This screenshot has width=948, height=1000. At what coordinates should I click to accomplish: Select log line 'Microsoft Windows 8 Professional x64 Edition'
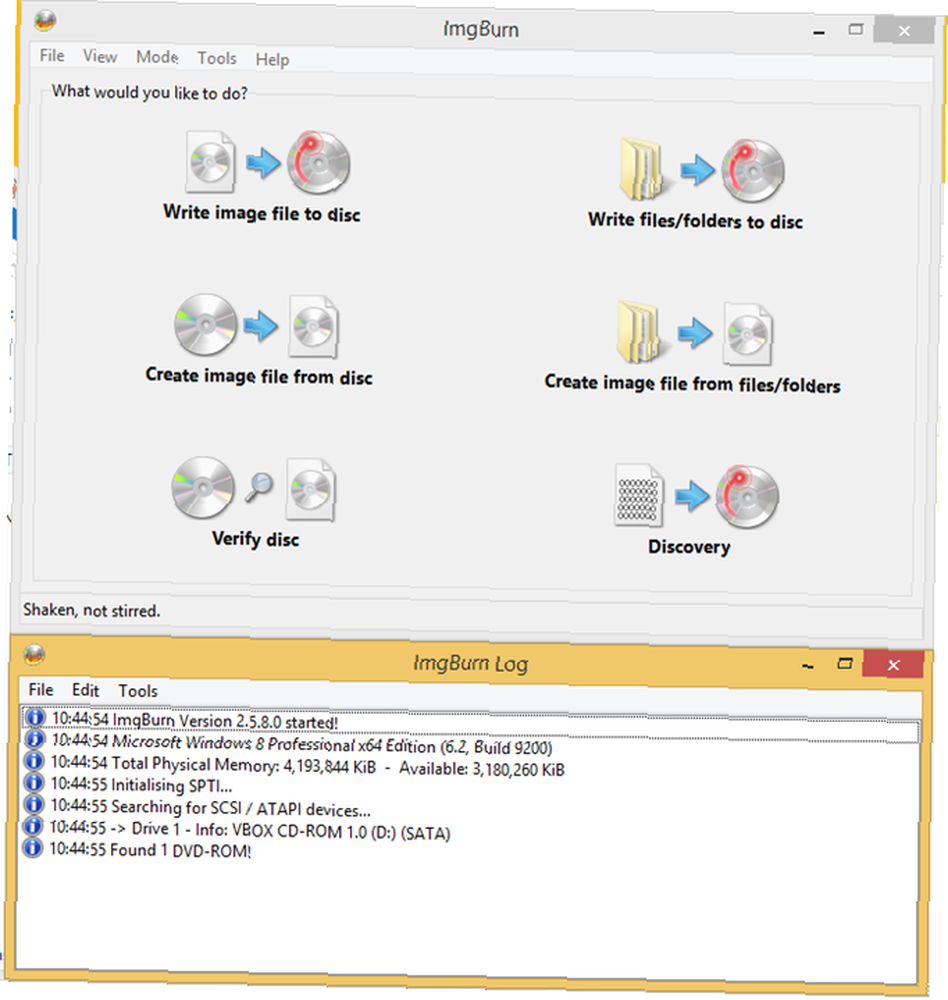coord(302,744)
